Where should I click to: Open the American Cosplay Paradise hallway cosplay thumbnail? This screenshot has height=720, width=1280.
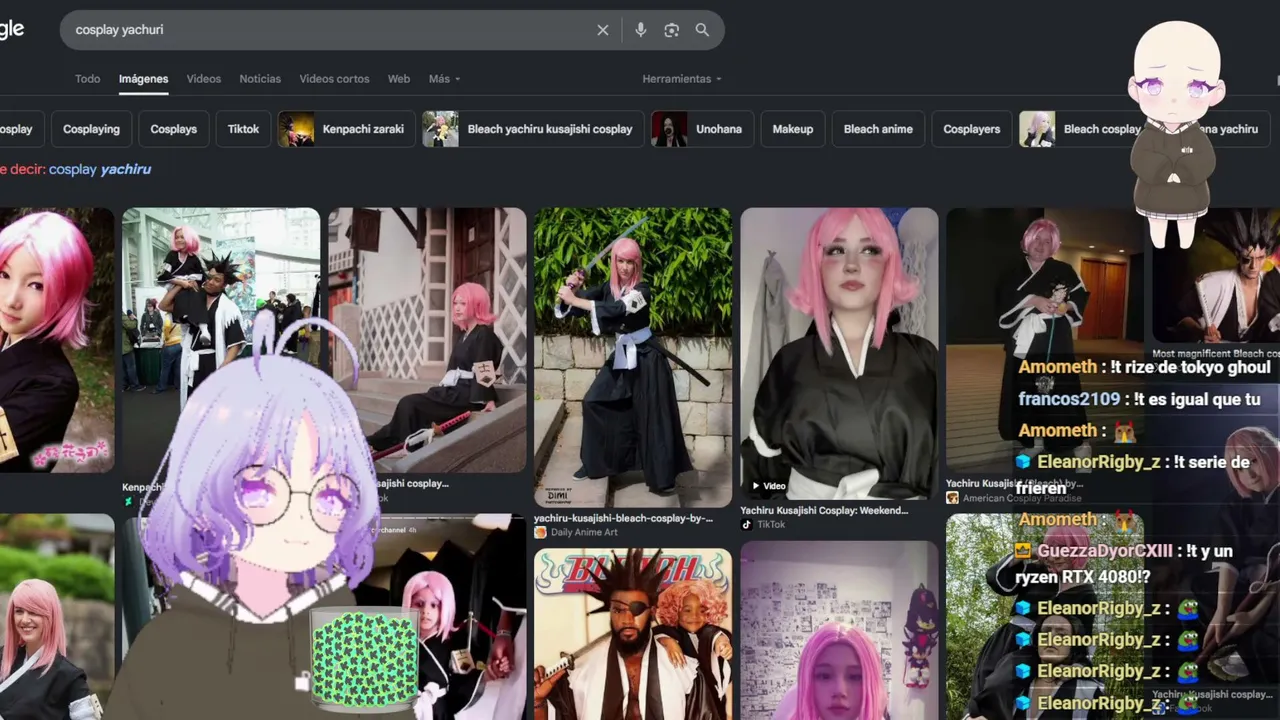(x=1045, y=340)
